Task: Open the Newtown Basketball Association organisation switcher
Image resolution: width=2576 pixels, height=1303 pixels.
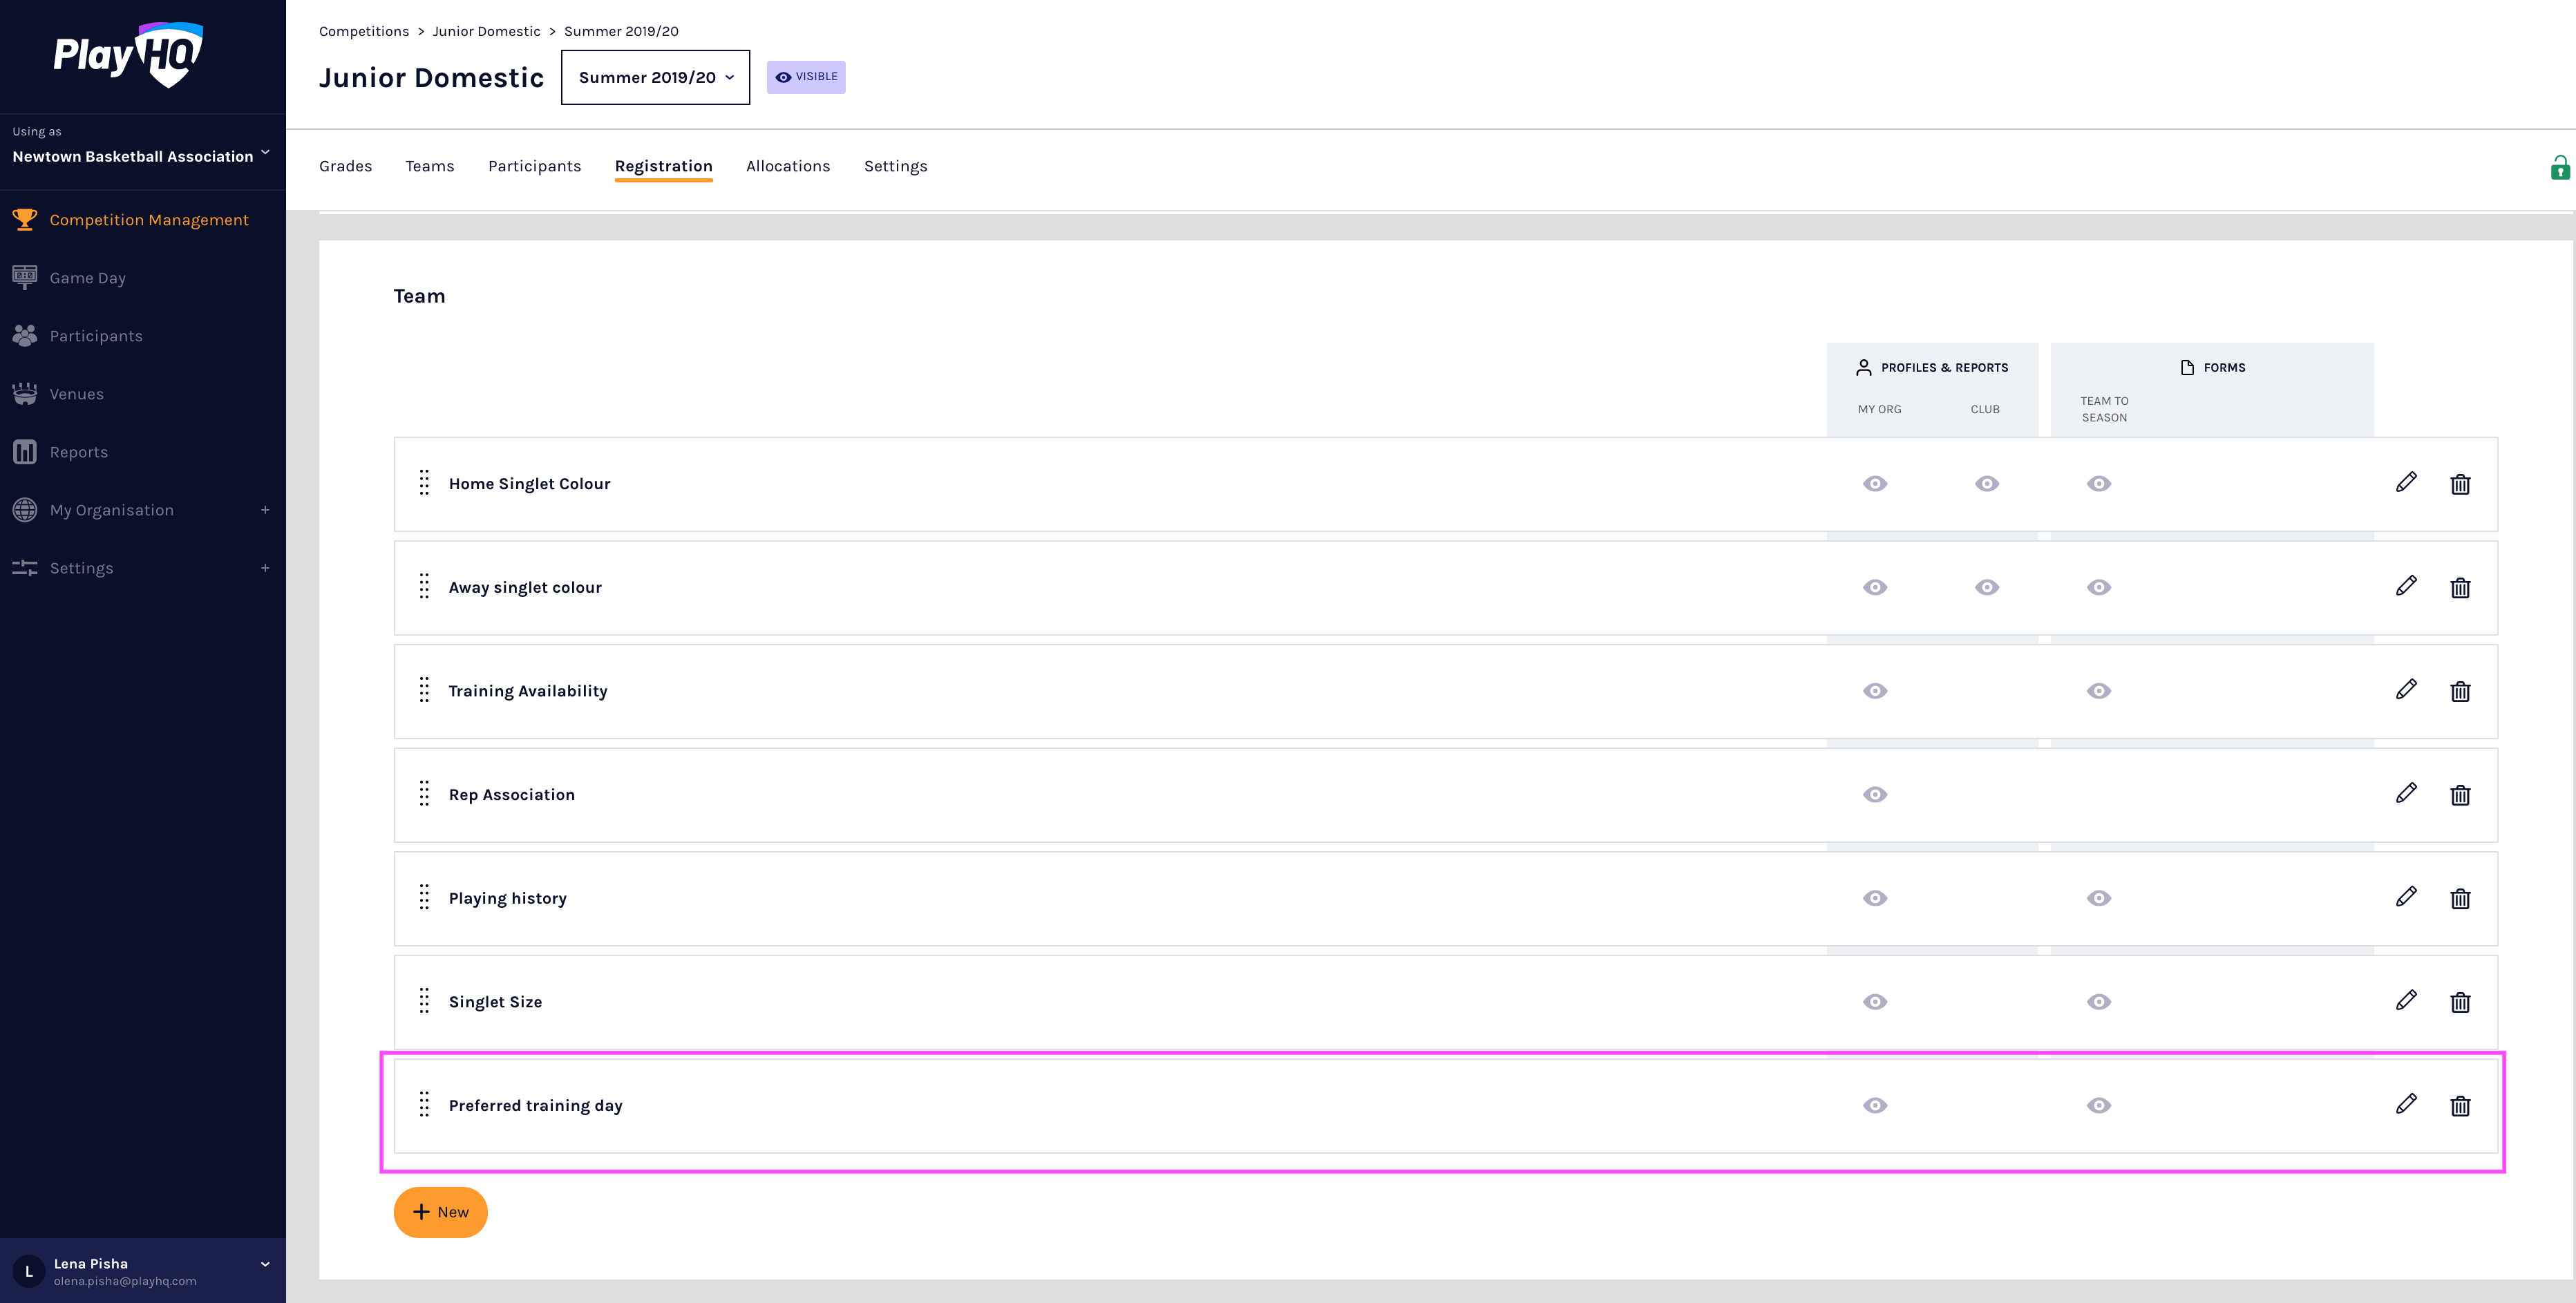Action: click(x=141, y=156)
